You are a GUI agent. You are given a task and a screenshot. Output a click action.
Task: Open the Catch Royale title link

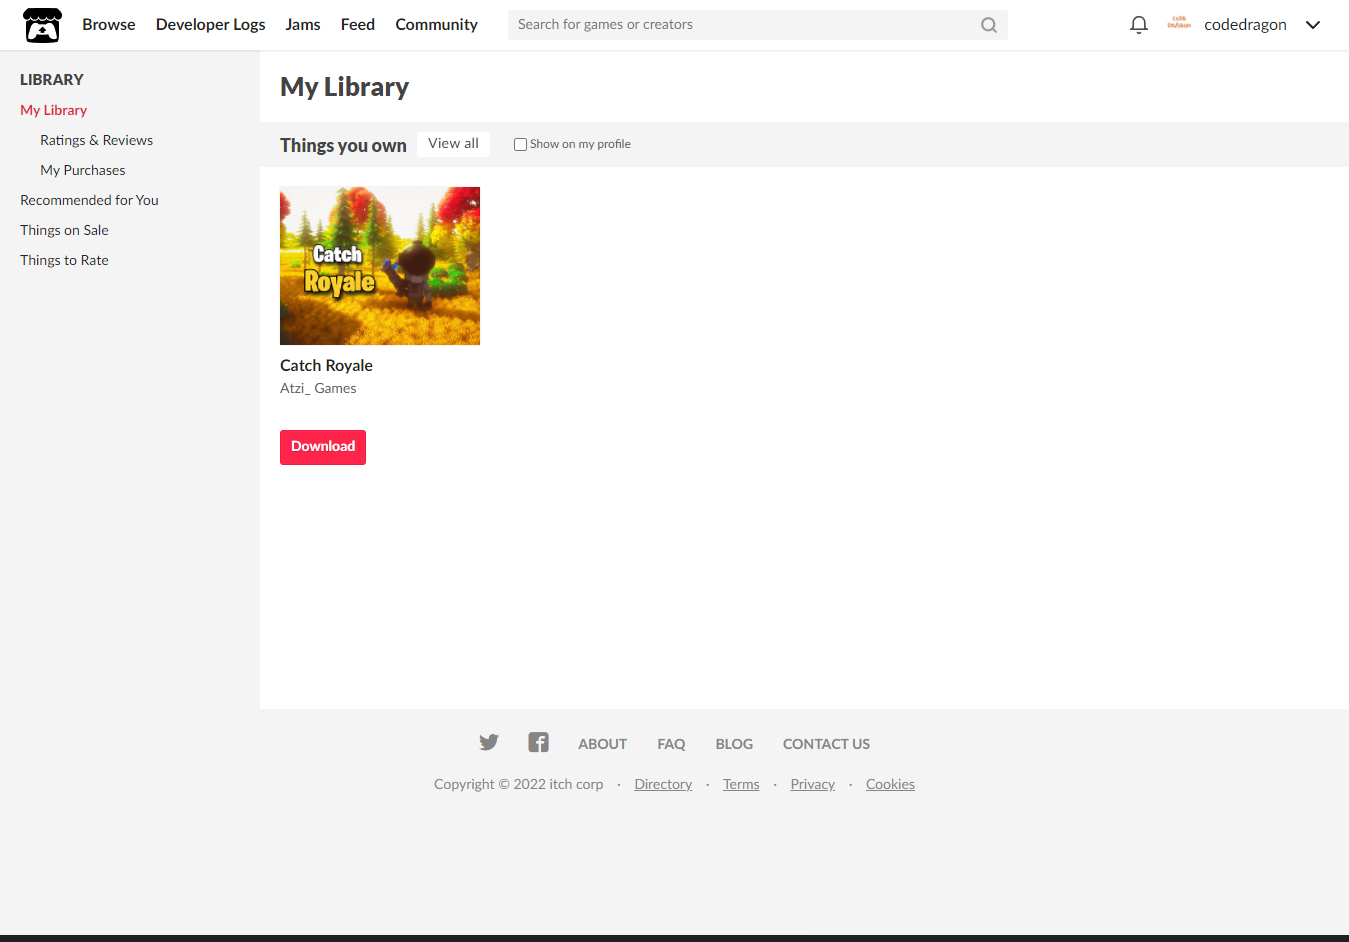326,365
